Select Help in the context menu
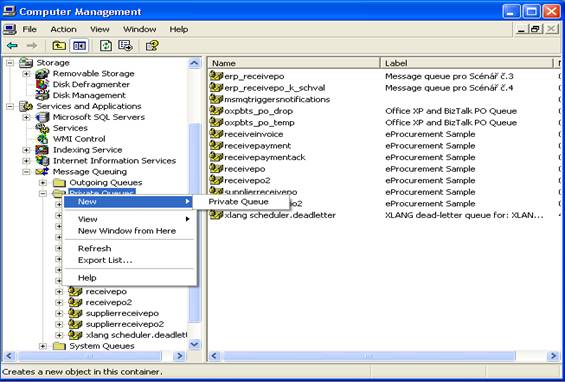The width and height of the screenshot is (565, 382). pos(128,277)
